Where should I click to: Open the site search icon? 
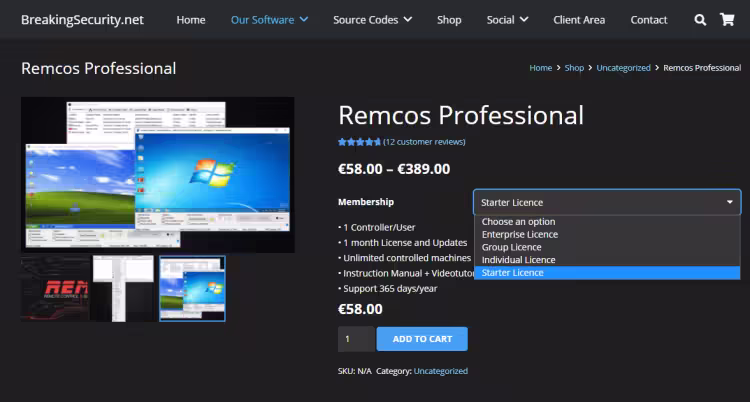[700, 20]
